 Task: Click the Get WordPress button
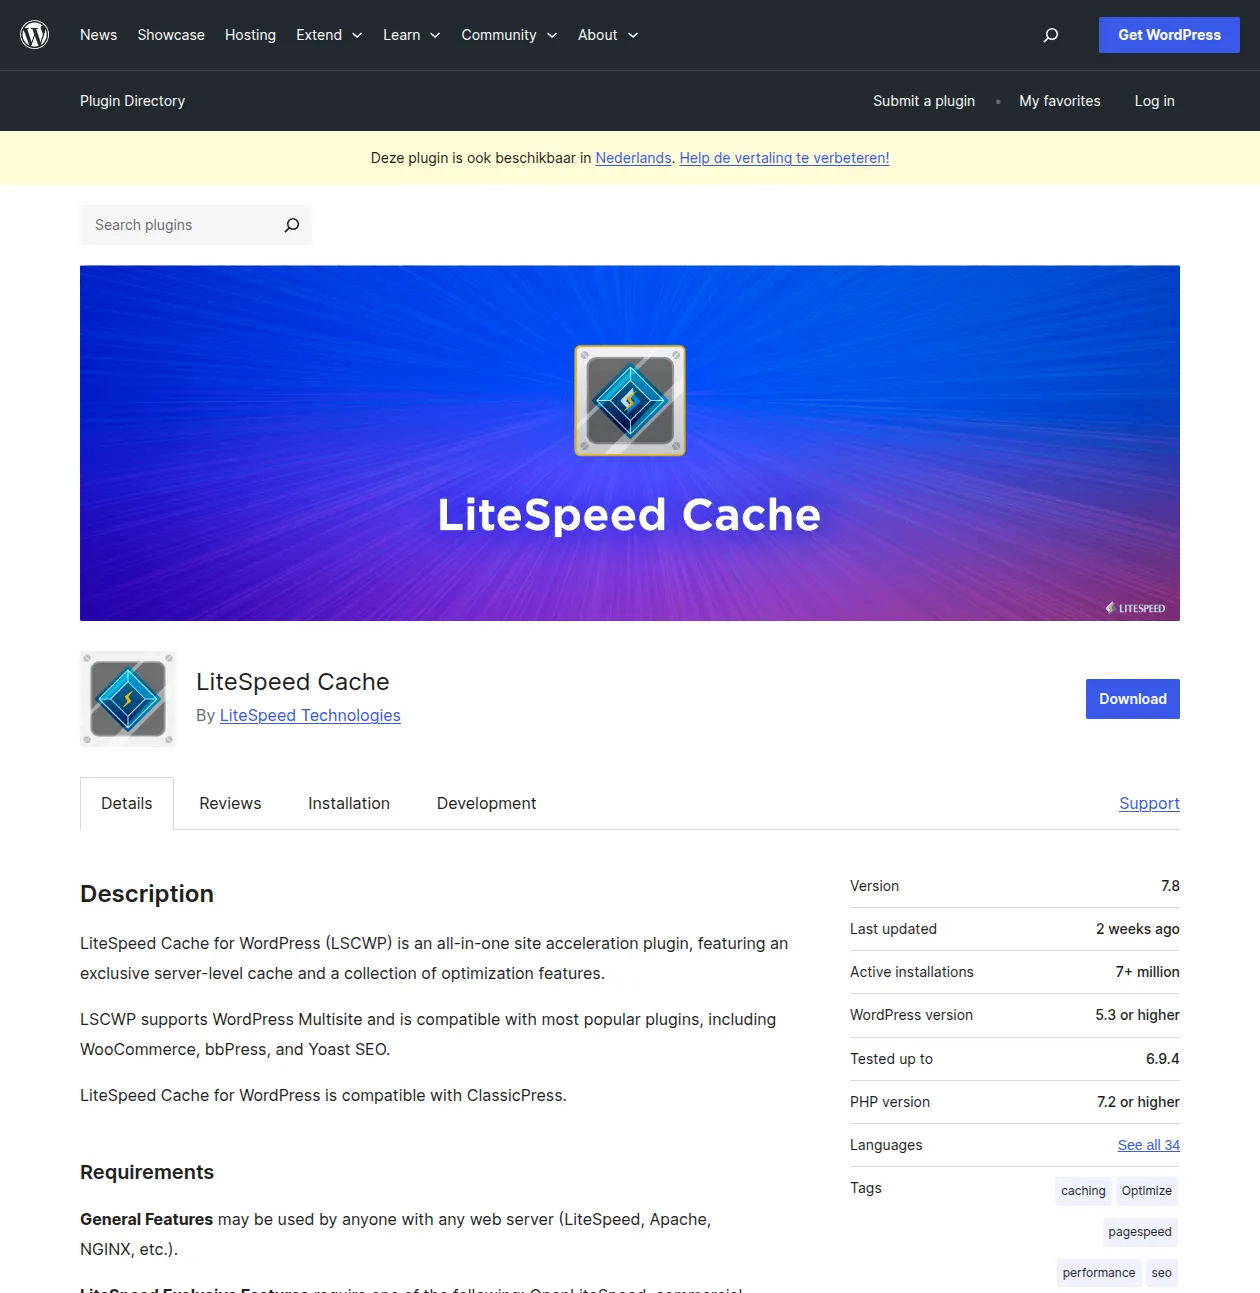pos(1168,34)
